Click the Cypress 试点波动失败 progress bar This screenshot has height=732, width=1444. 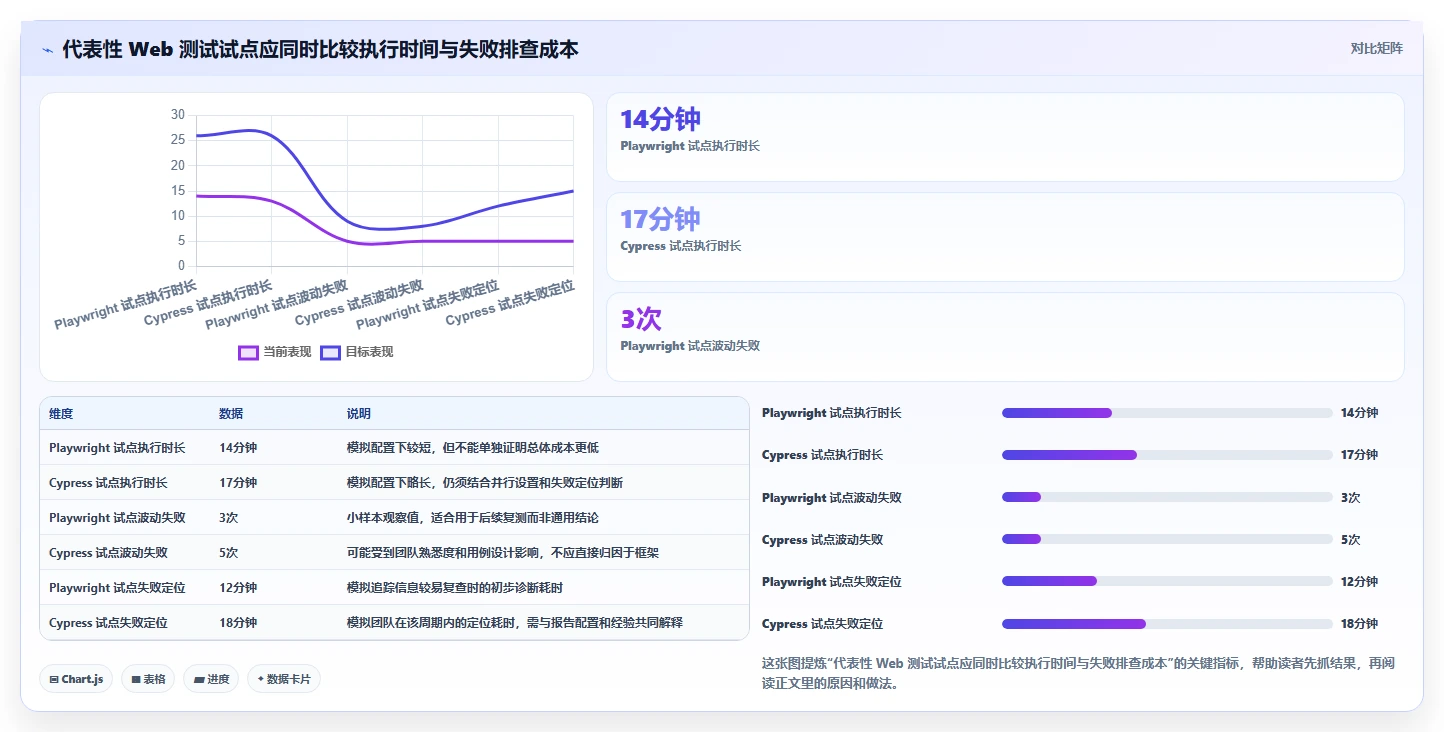1167,539
